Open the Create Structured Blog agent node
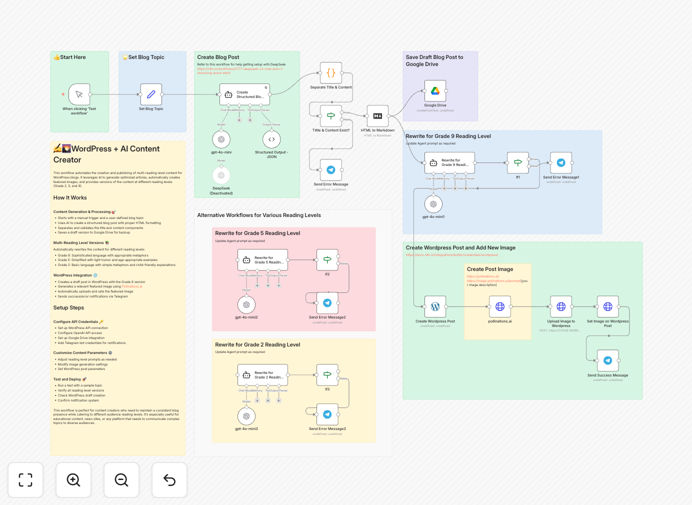 [x=244, y=94]
